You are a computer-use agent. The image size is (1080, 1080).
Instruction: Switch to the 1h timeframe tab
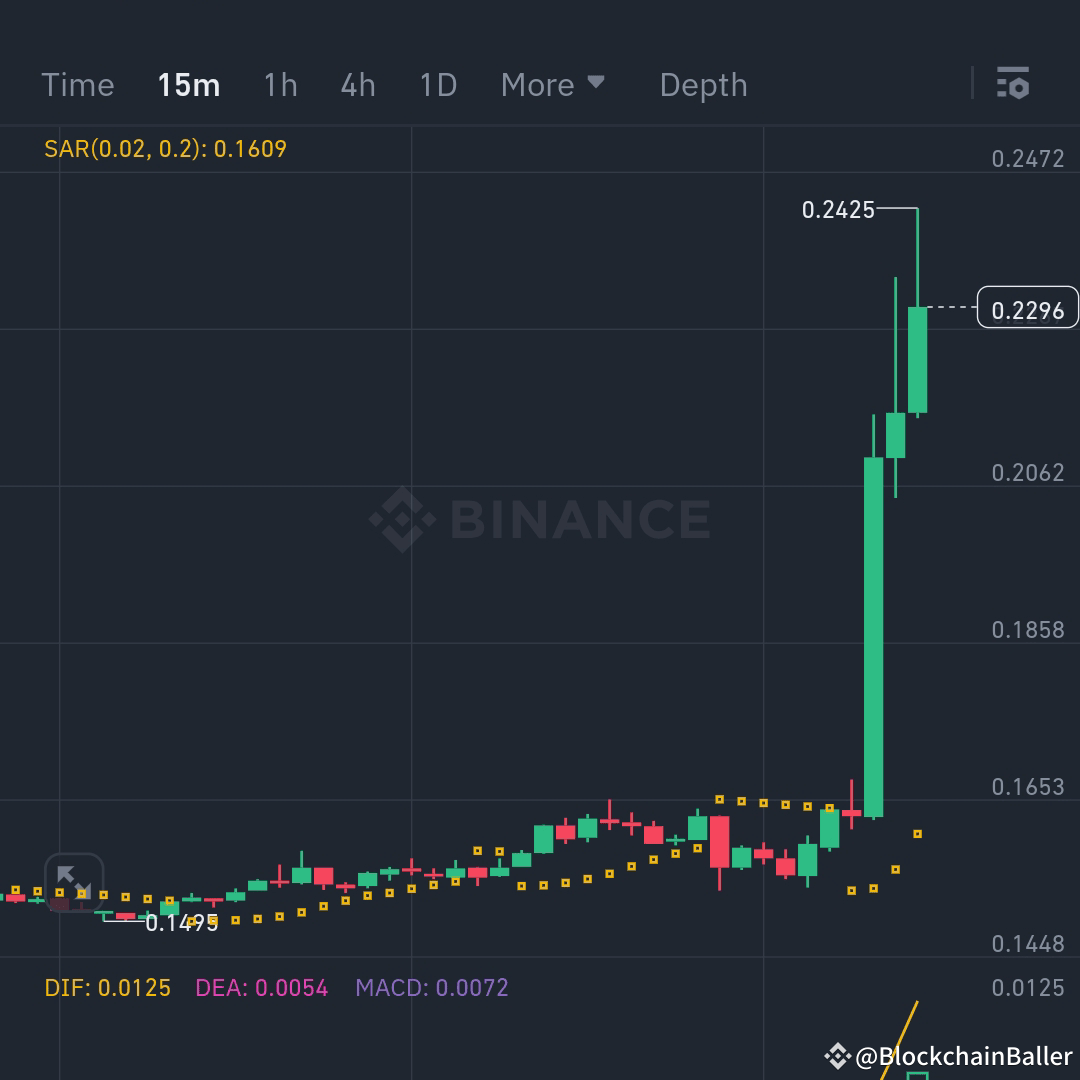tap(280, 85)
